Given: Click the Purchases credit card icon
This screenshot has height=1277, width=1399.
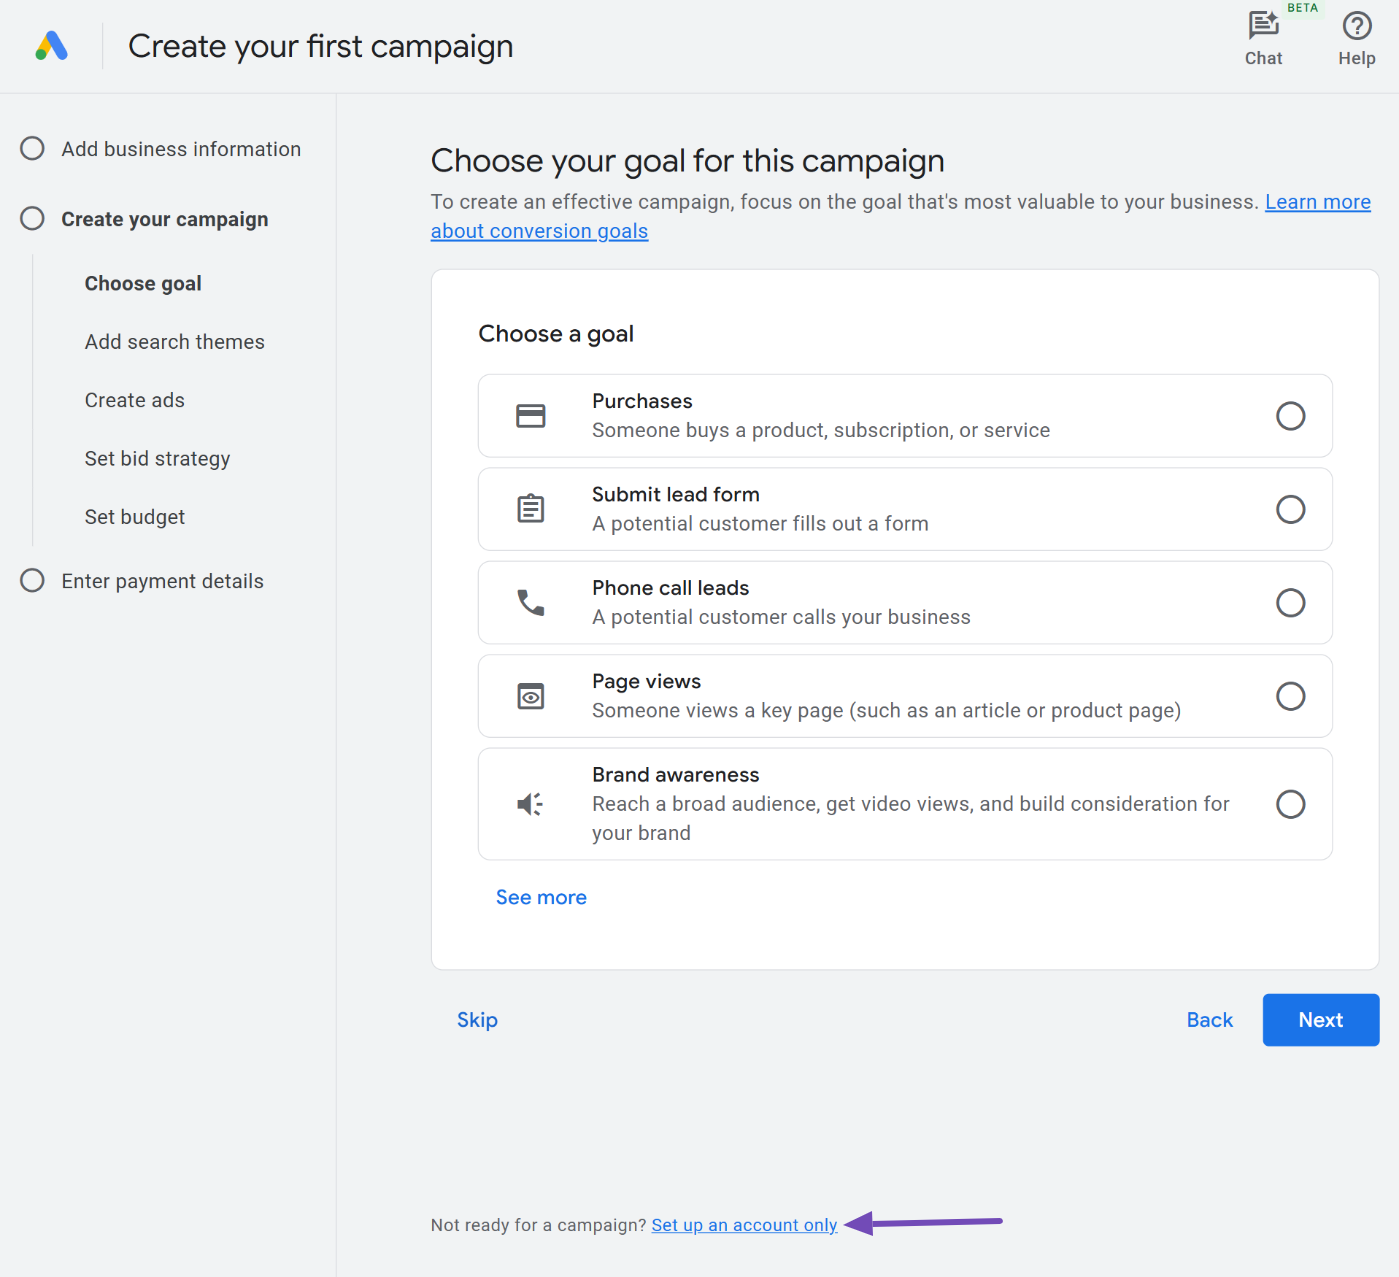Looking at the screenshot, I should (530, 416).
